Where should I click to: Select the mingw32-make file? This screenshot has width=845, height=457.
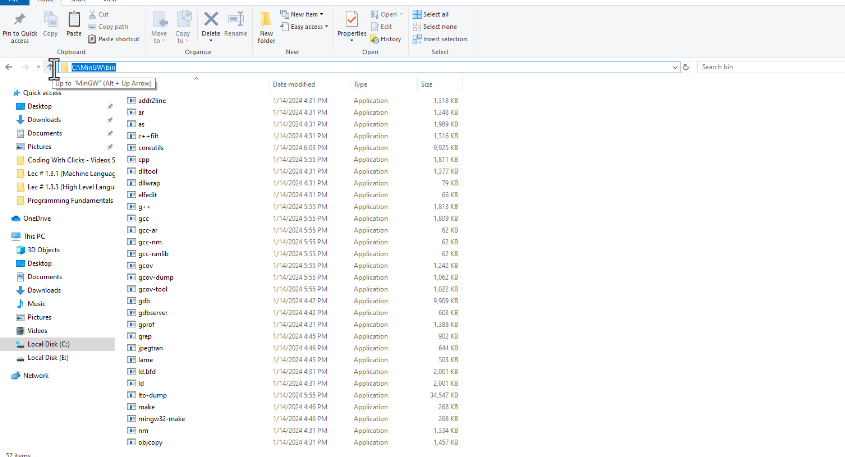(162, 419)
